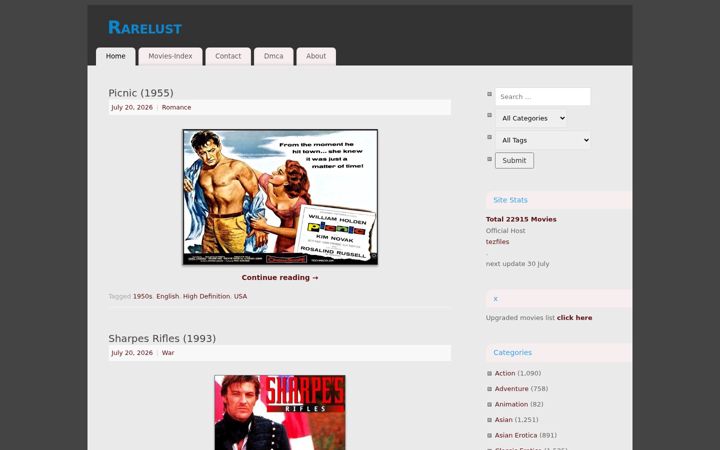Screen dimensions: 720x450
Task: Open the Sharpe's Rifles poster thumbnail
Action: (280, 412)
